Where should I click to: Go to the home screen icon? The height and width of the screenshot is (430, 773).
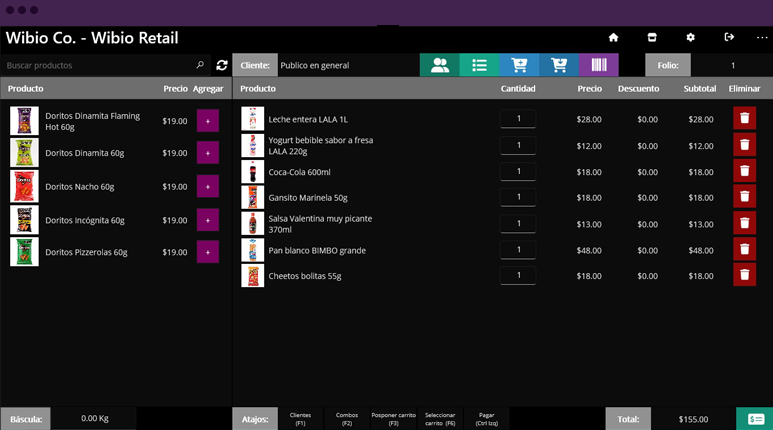click(x=613, y=37)
